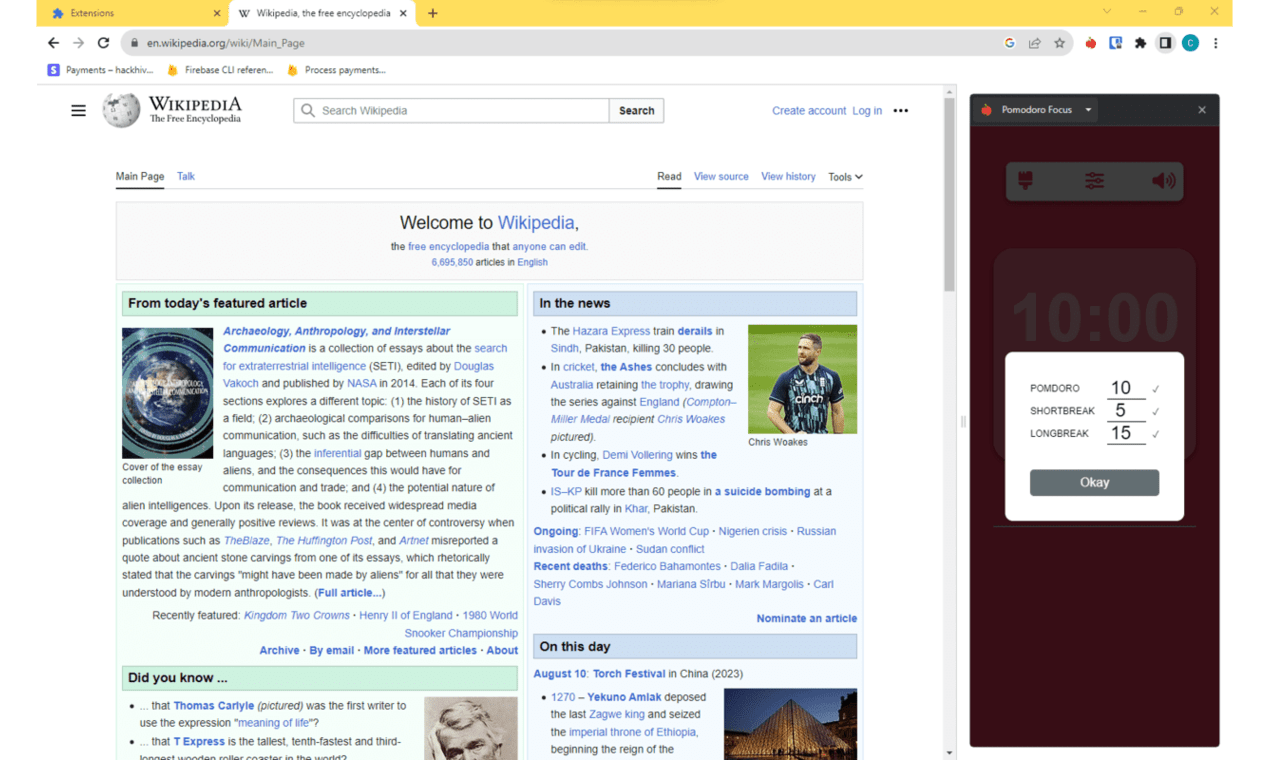Open the Thomas Carlyle portrait thumbnail
The image size is (1270, 760).
tap(471, 728)
